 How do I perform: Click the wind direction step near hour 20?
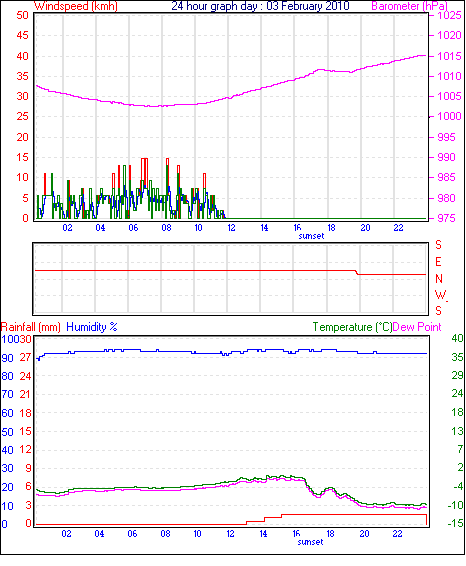357,273
